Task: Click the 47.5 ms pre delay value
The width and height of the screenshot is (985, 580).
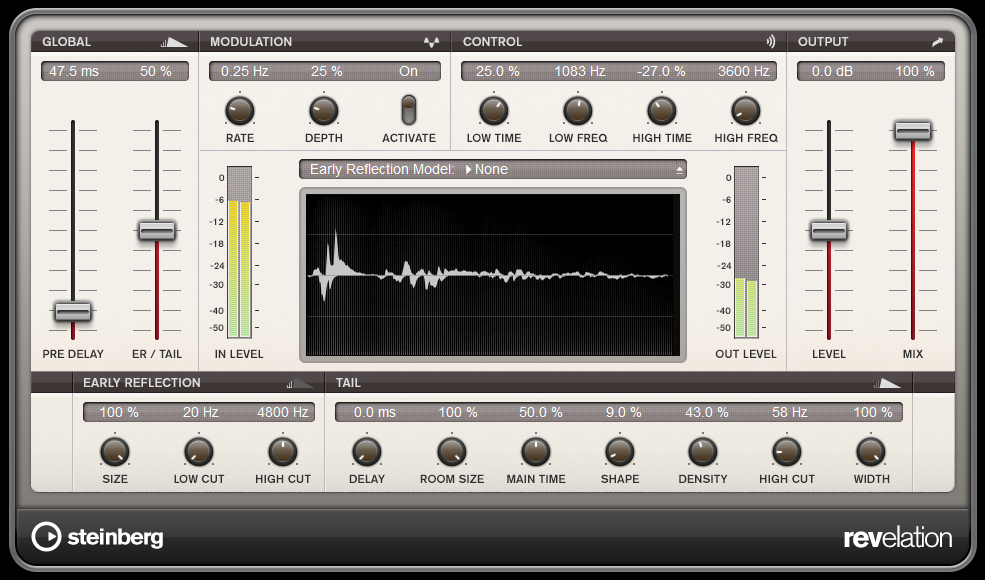Action: 74,72
